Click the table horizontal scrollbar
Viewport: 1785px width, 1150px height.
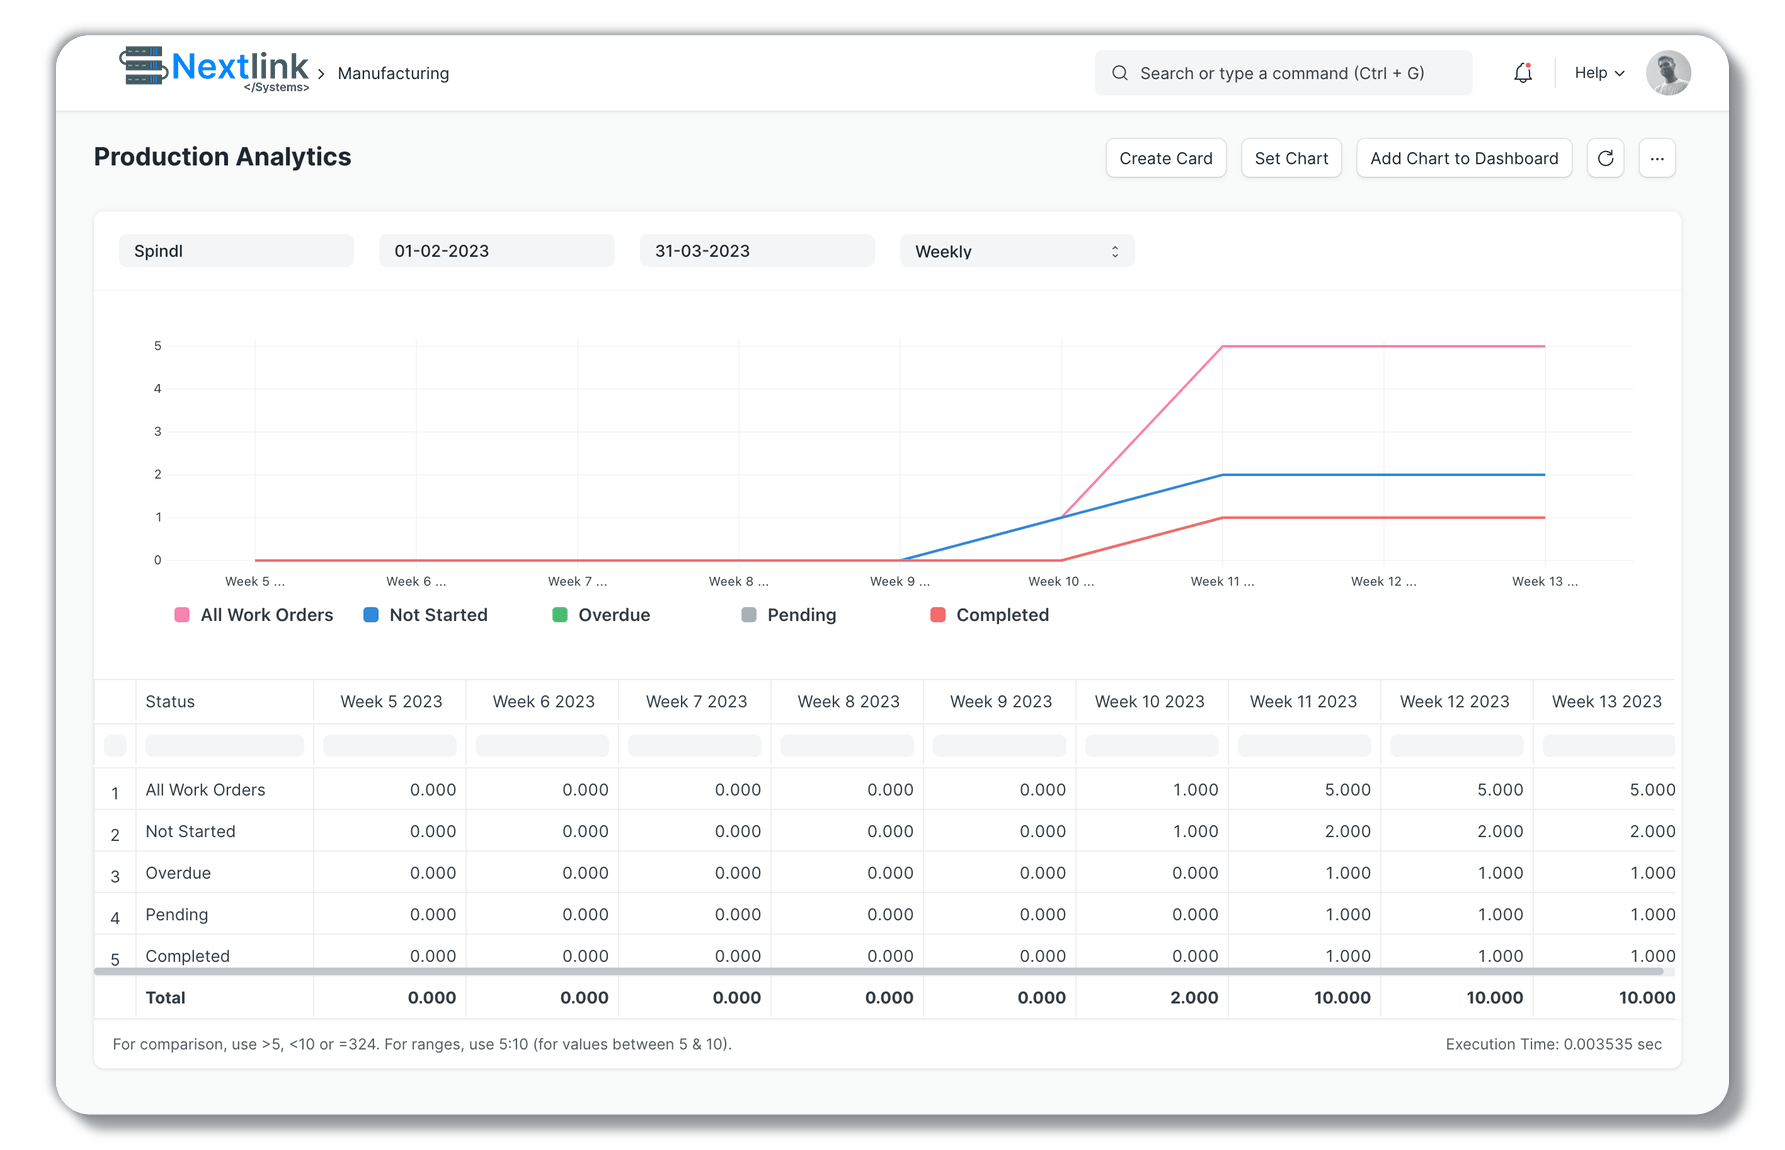pos(878,971)
